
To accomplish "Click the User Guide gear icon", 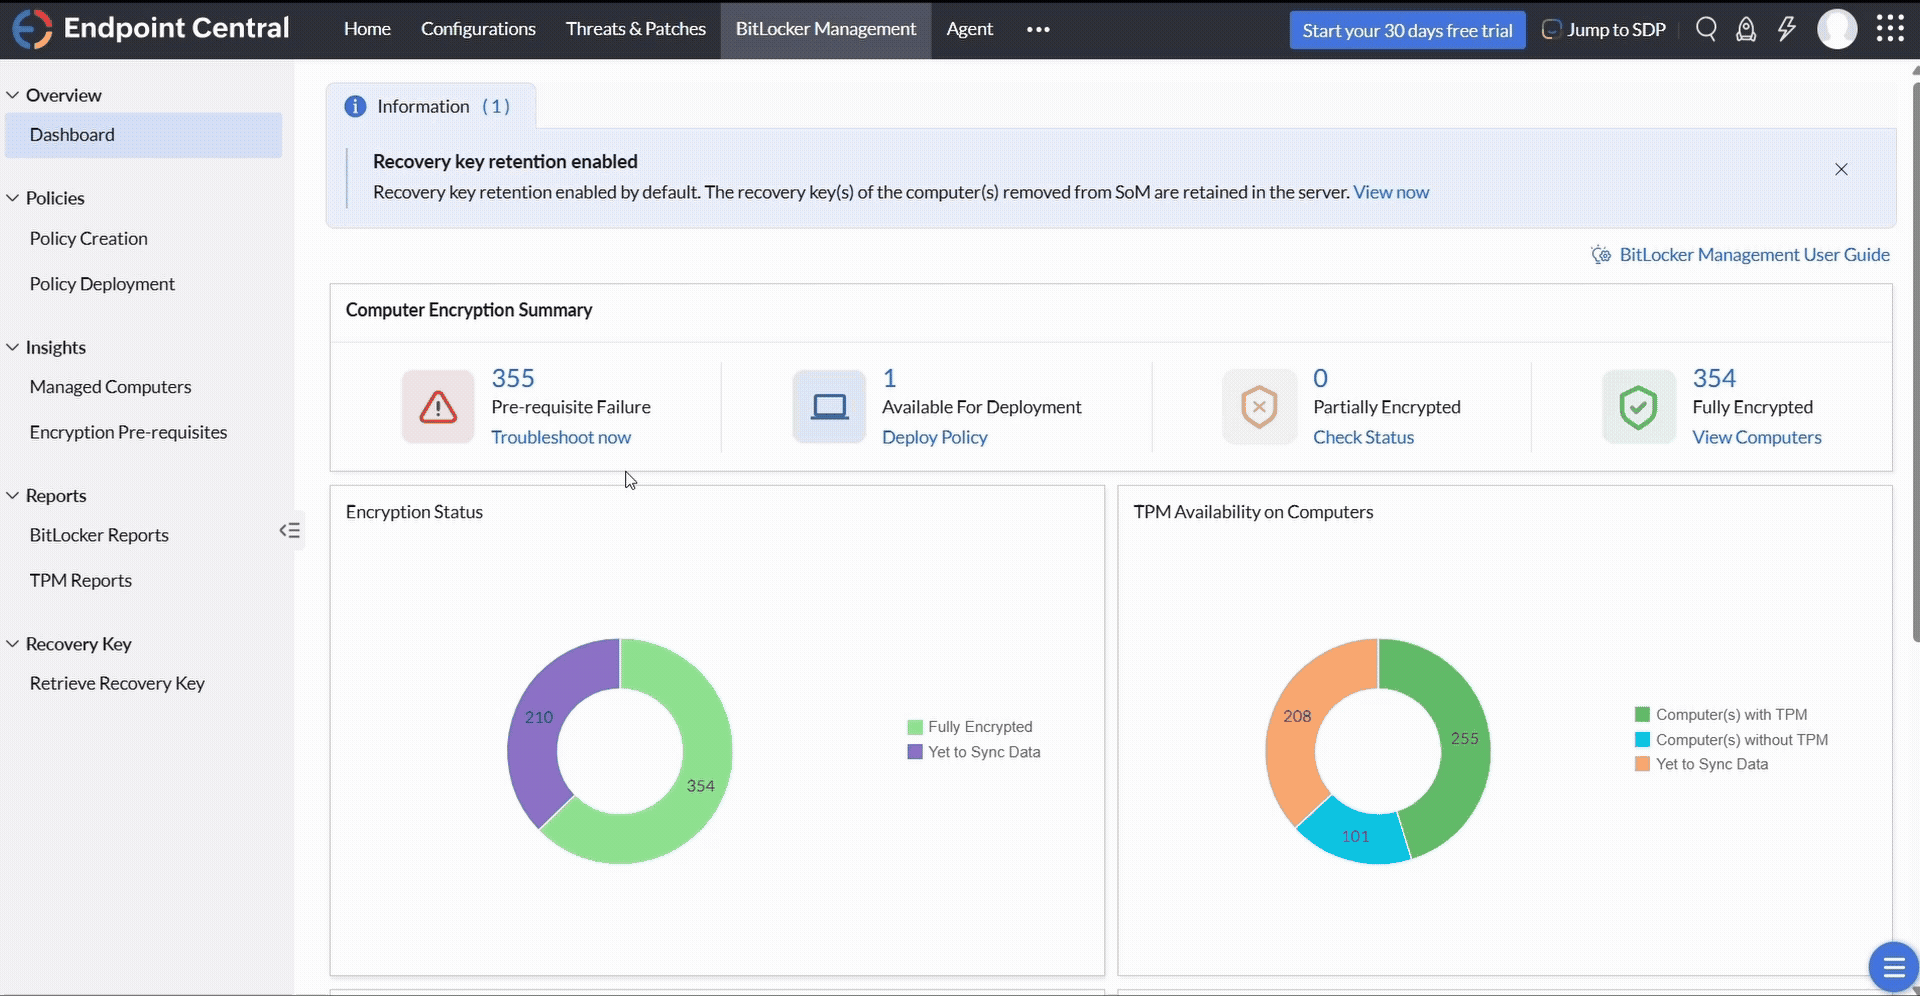I will [1601, 255].
